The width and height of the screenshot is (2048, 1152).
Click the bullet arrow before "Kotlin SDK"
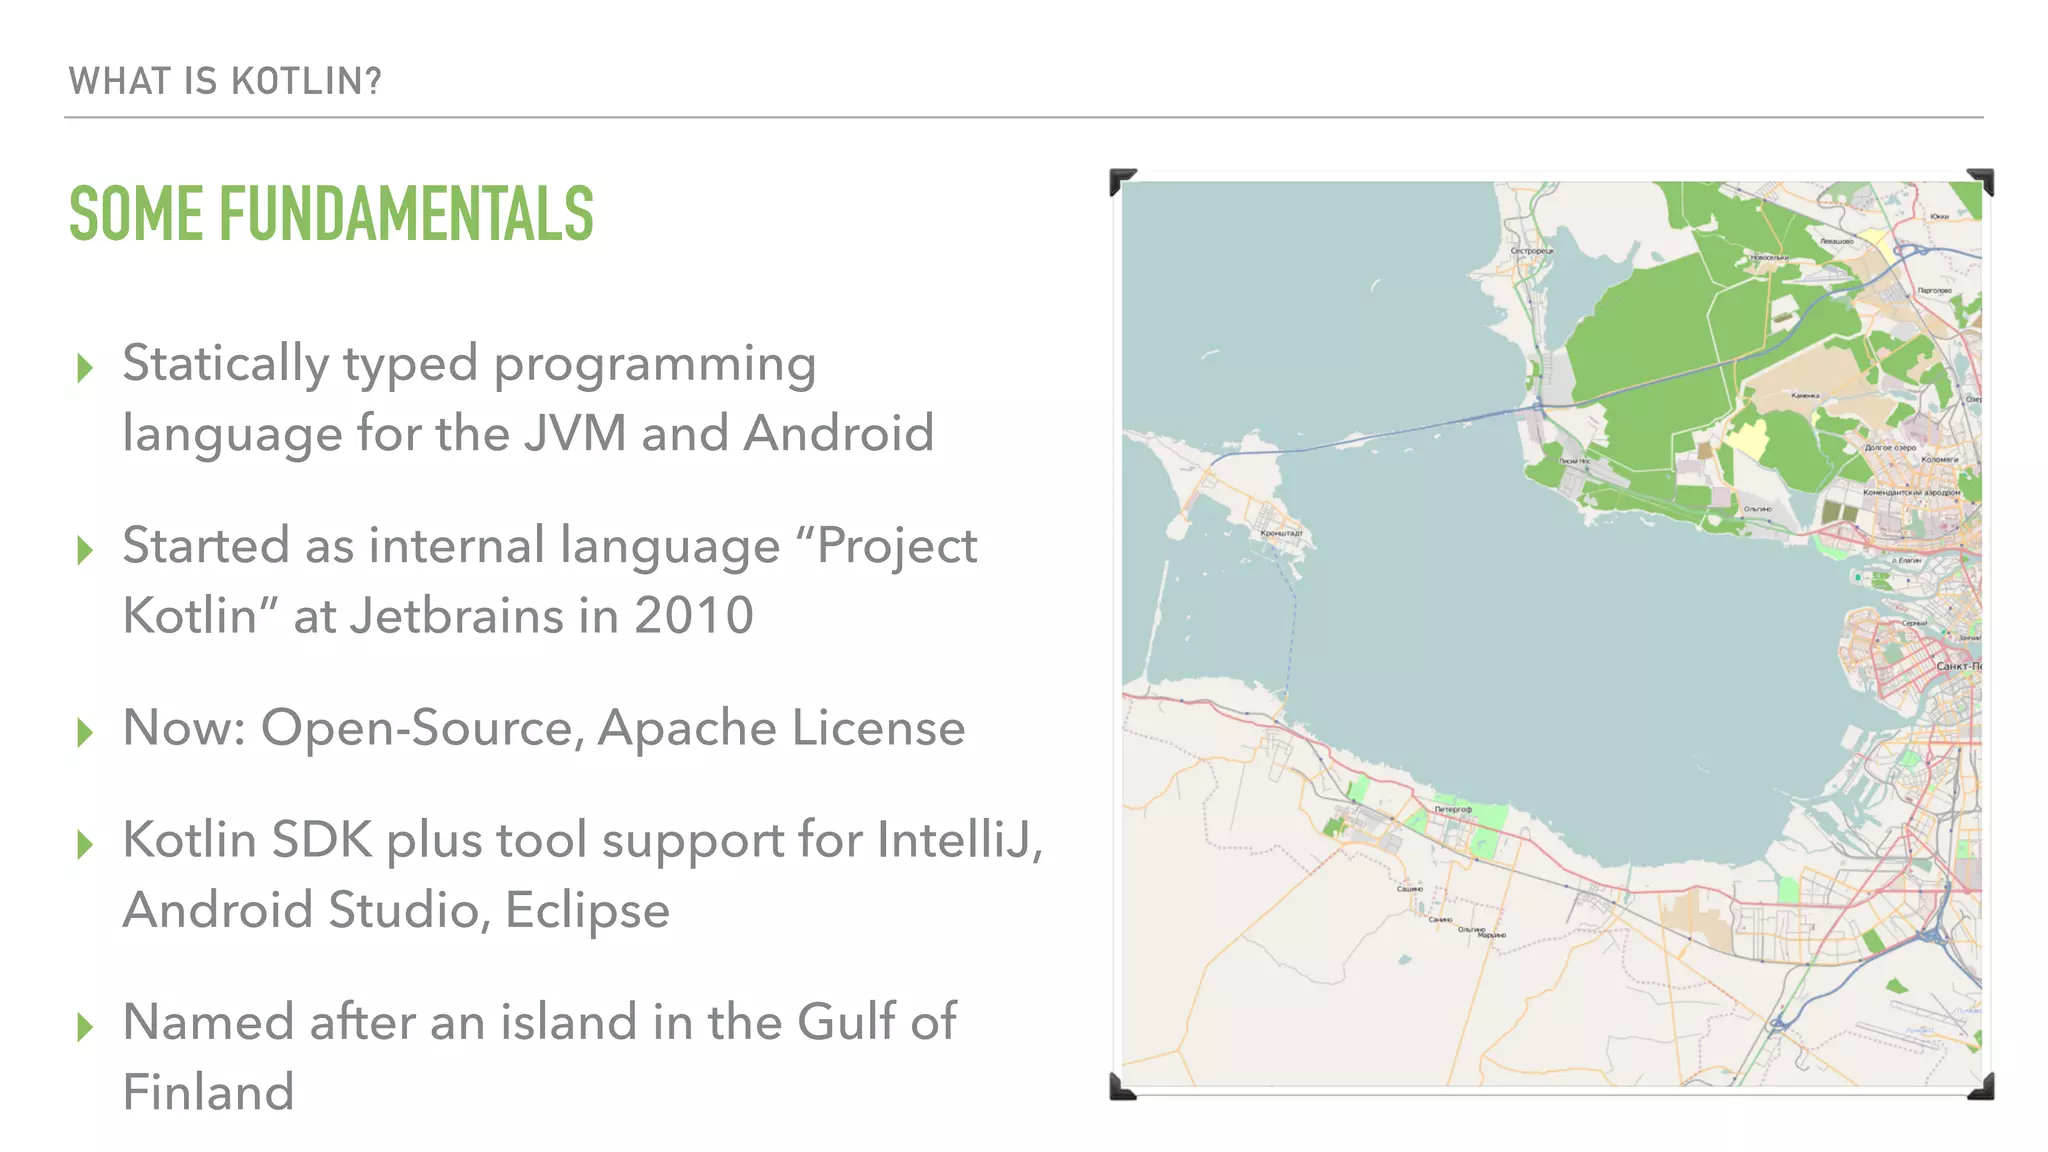[85, 844]
